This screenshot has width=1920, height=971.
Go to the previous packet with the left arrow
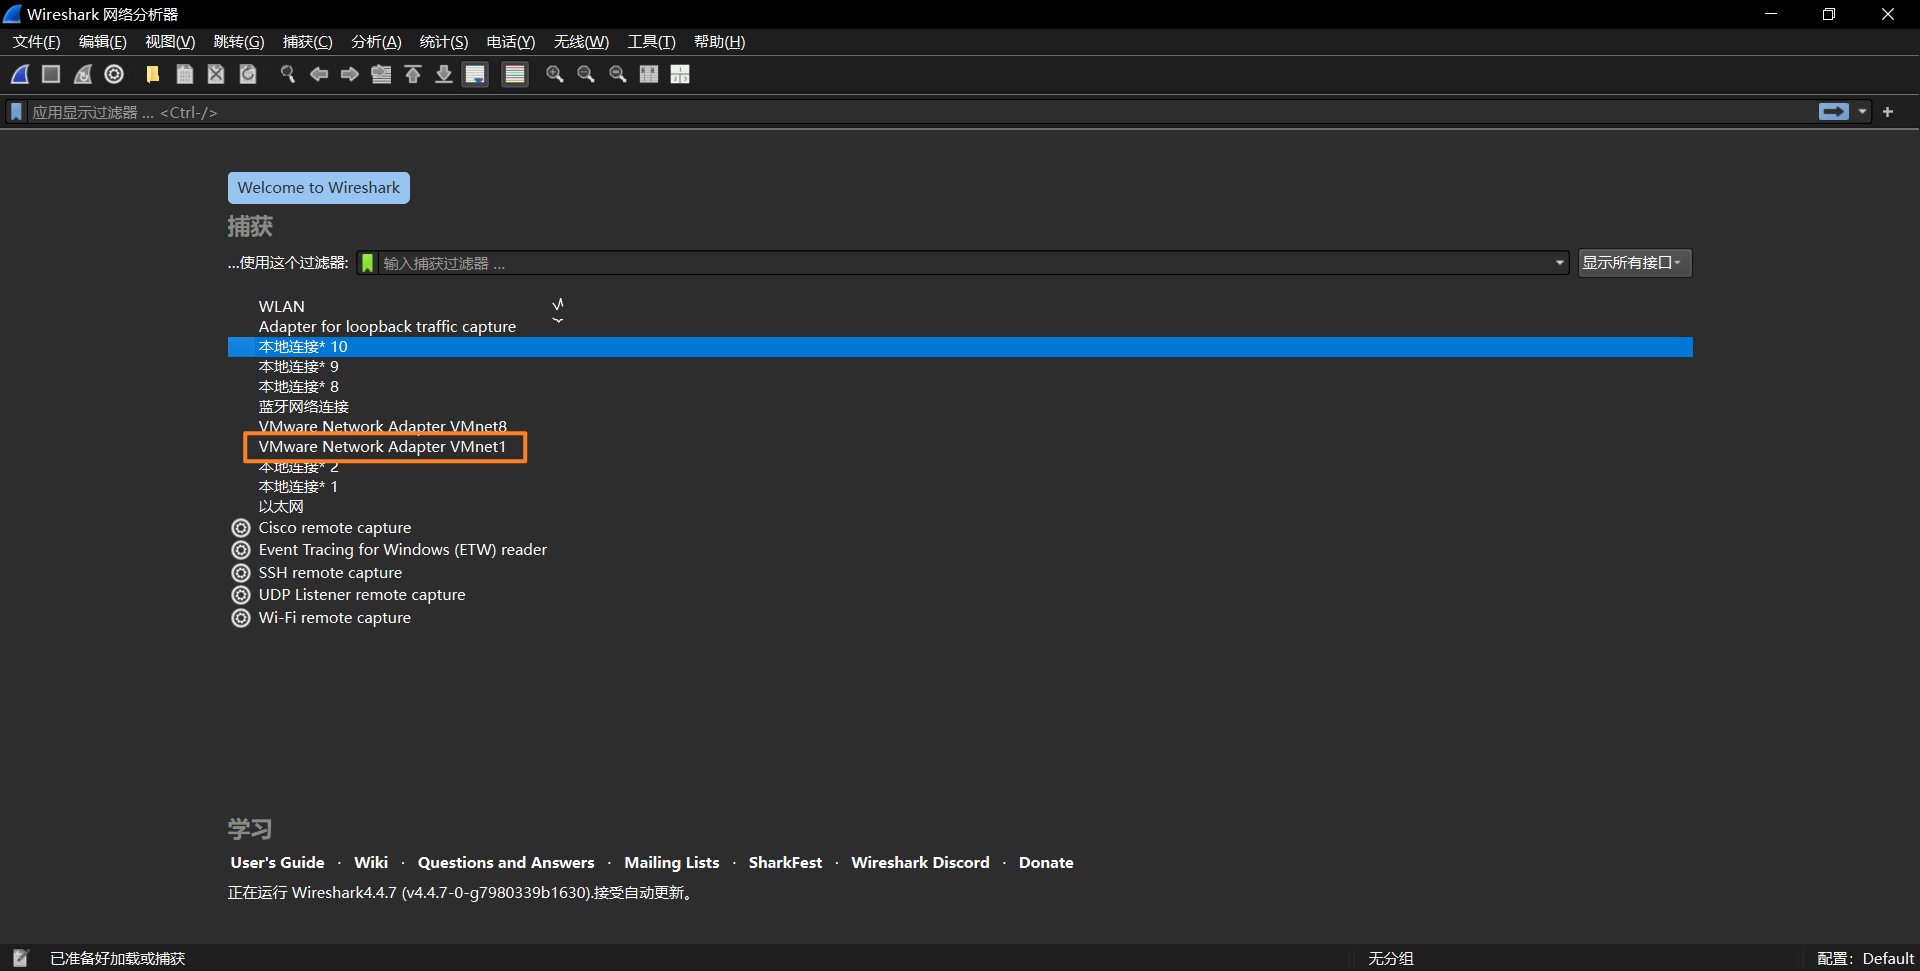(x=319, y=74)
